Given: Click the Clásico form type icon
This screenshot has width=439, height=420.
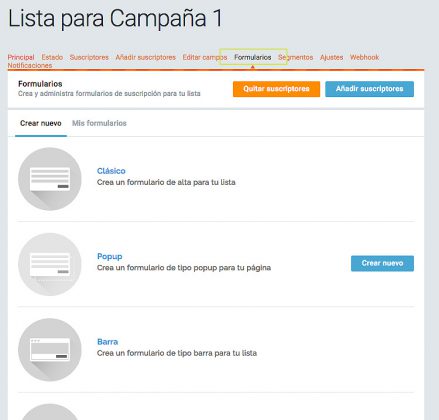Looking at the screenshot, I should click(x=50, y=179).
